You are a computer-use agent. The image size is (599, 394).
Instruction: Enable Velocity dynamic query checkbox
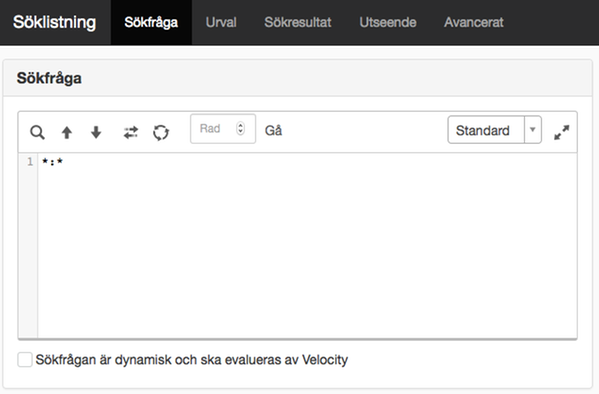(x=25, y=360)
